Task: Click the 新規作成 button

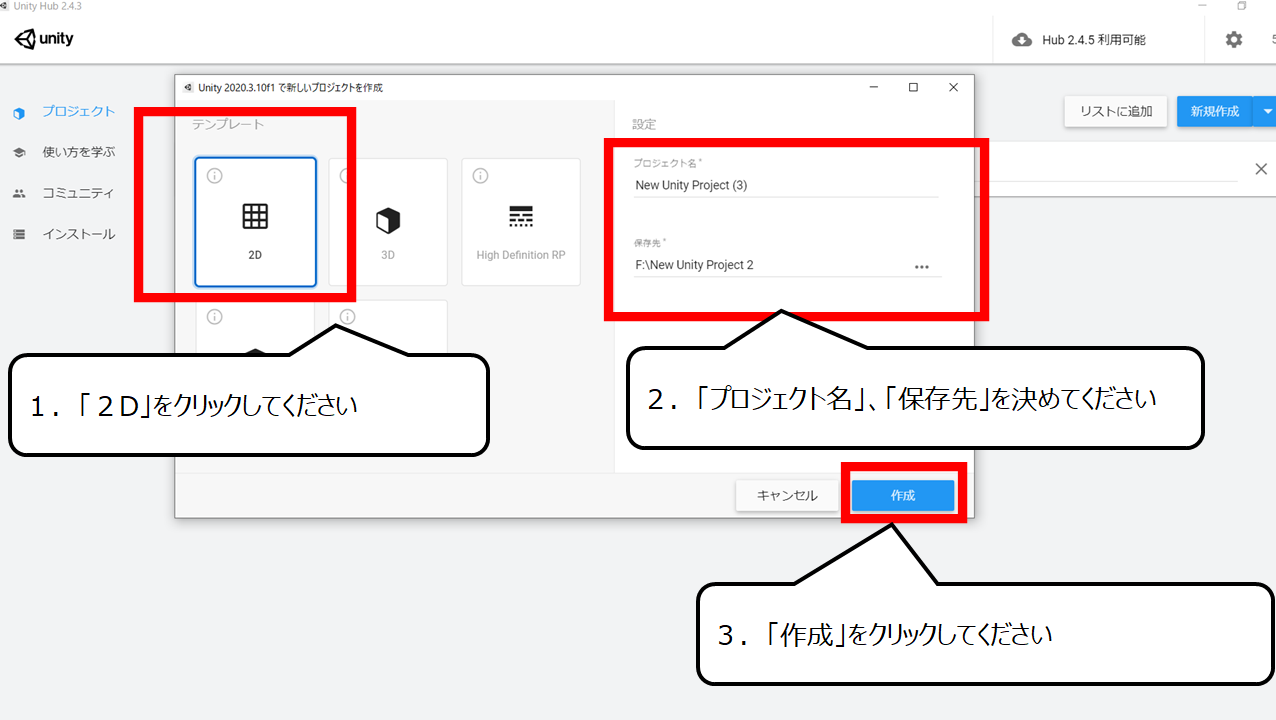Action: [1215, 112]
